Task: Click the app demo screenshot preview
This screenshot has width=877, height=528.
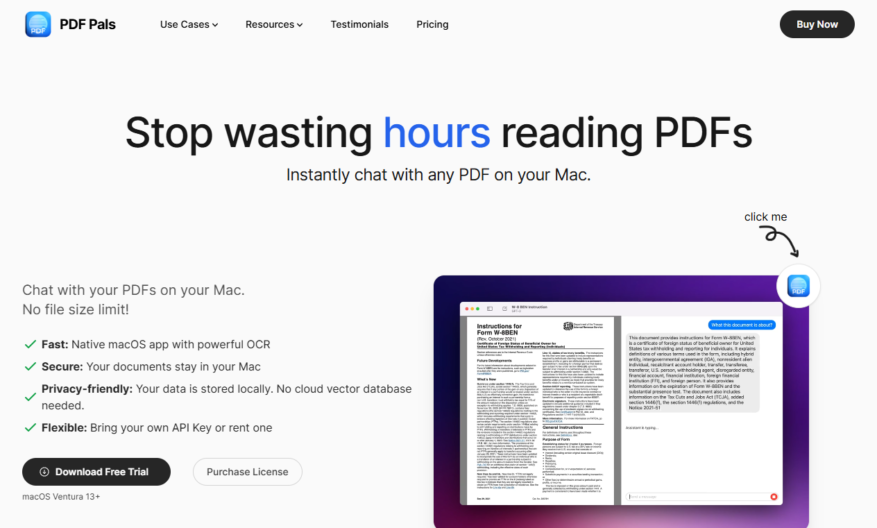Action: (x=621, y=402)
